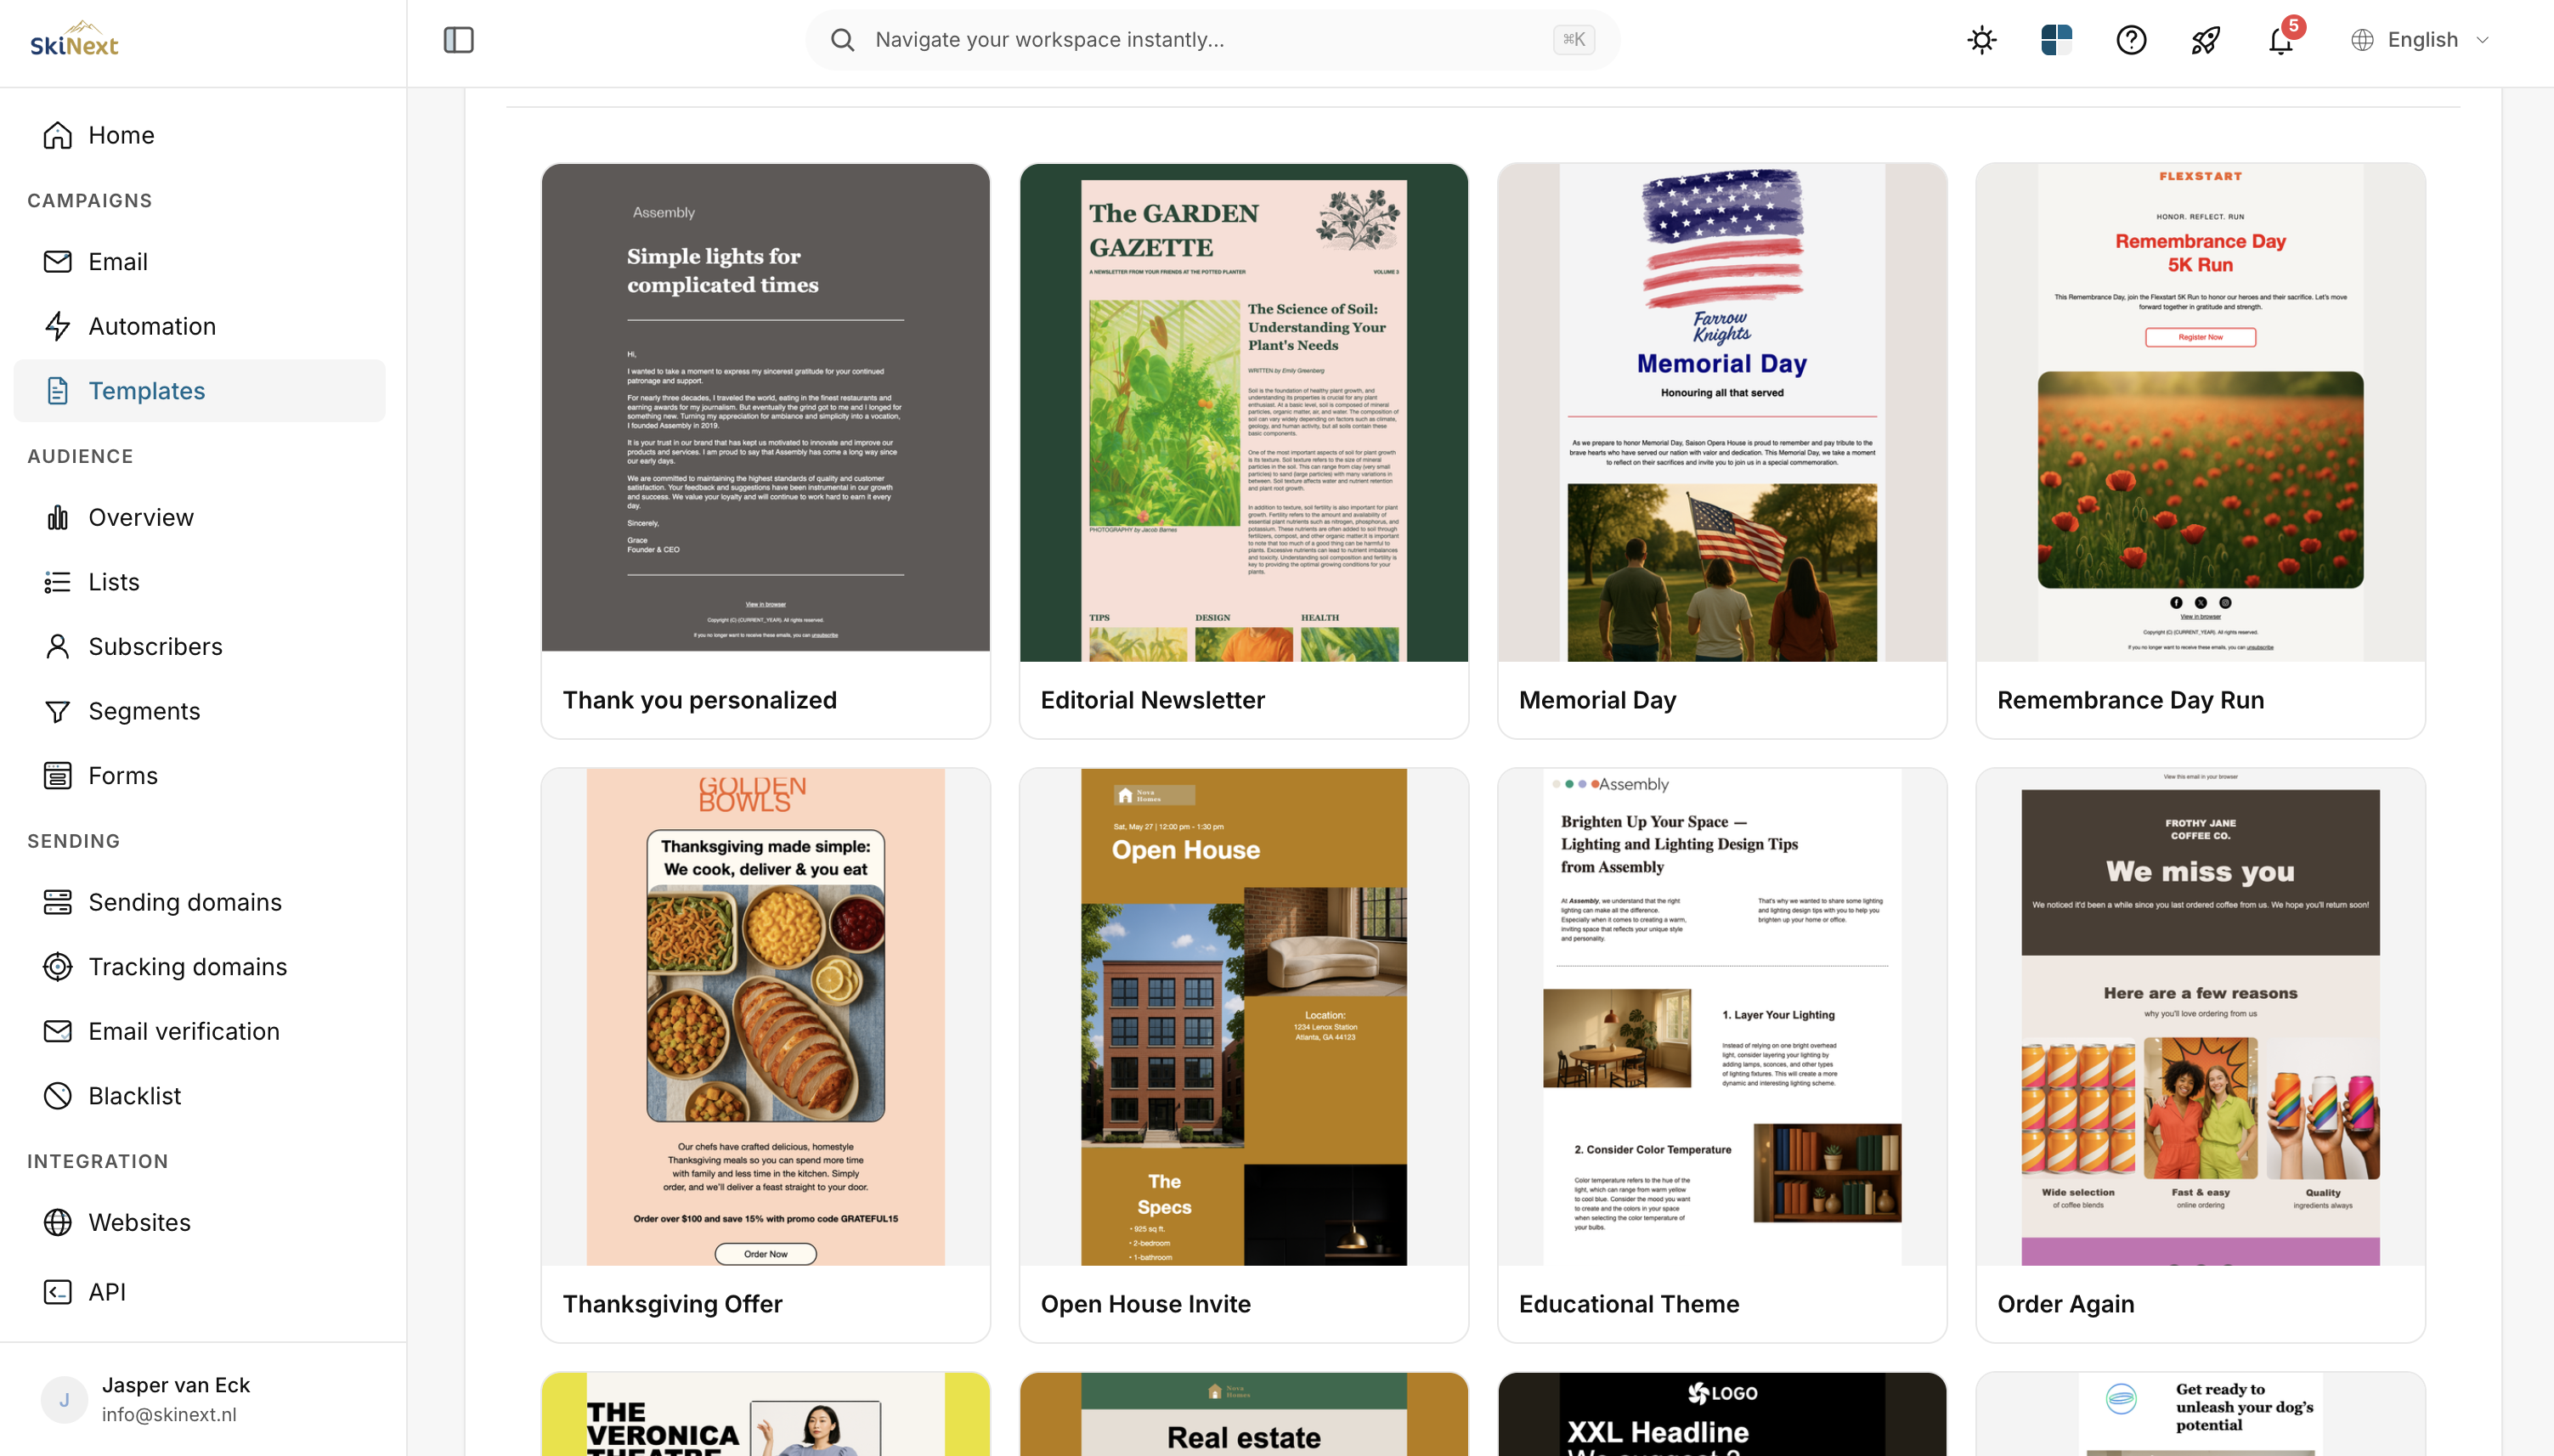Viewport: 2554px width, 1456px height.
Task: Open the Thanksgiving Offer template
Action: [x=765, y=1055]
